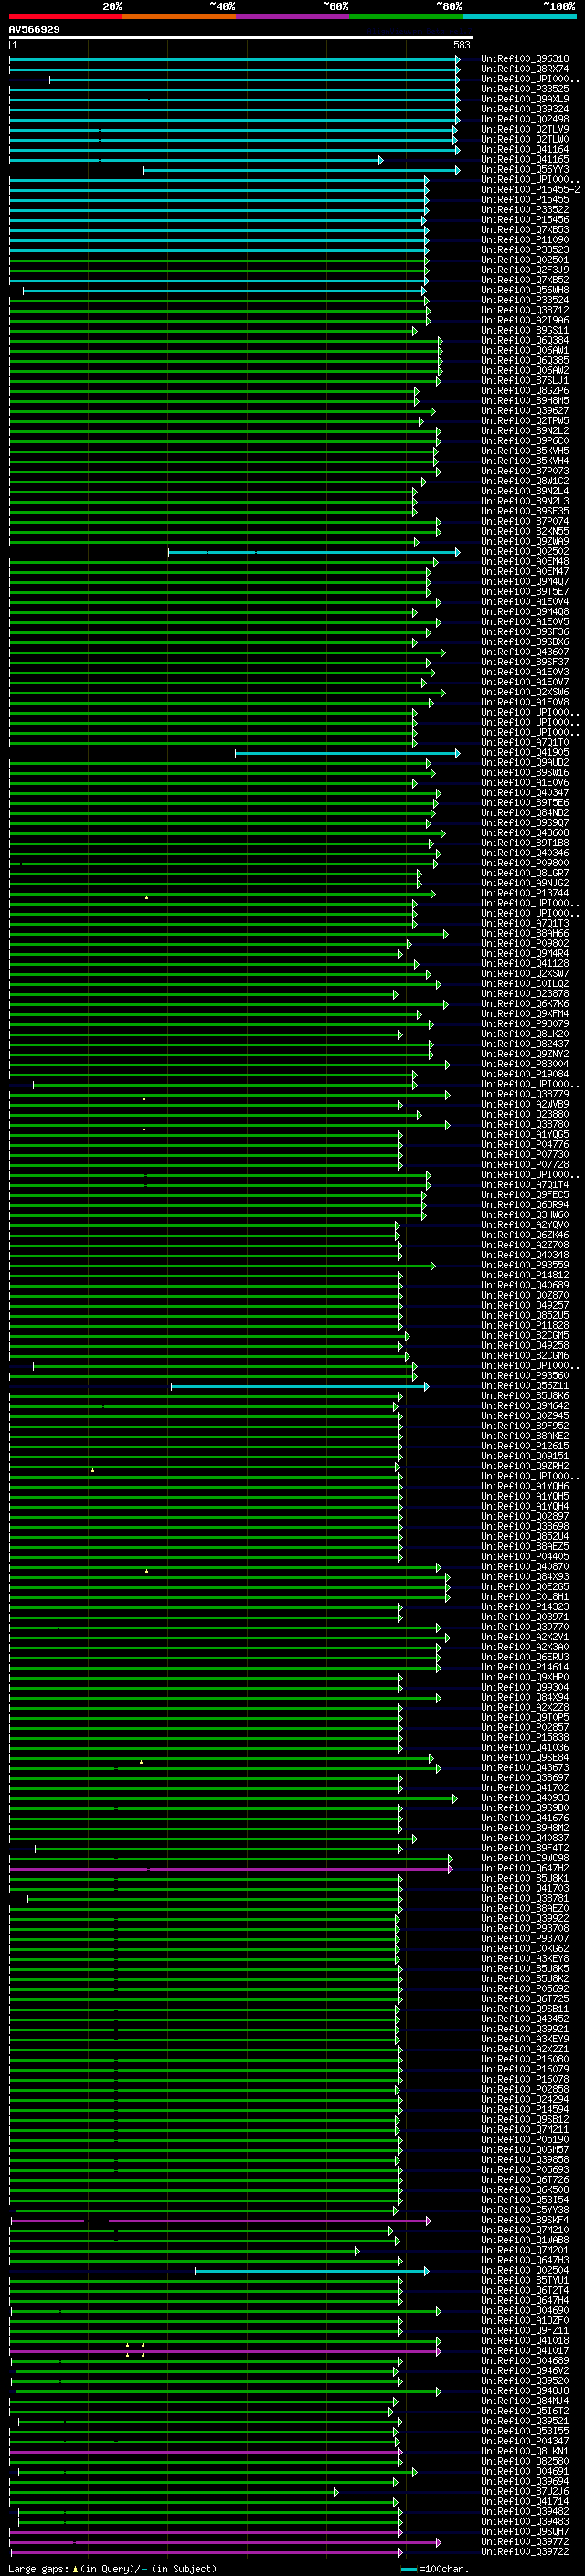Click the cyan ~100% identity color band
This screenshot has height=2576, width=585.
pyautogui.click(x=519, y=16)
